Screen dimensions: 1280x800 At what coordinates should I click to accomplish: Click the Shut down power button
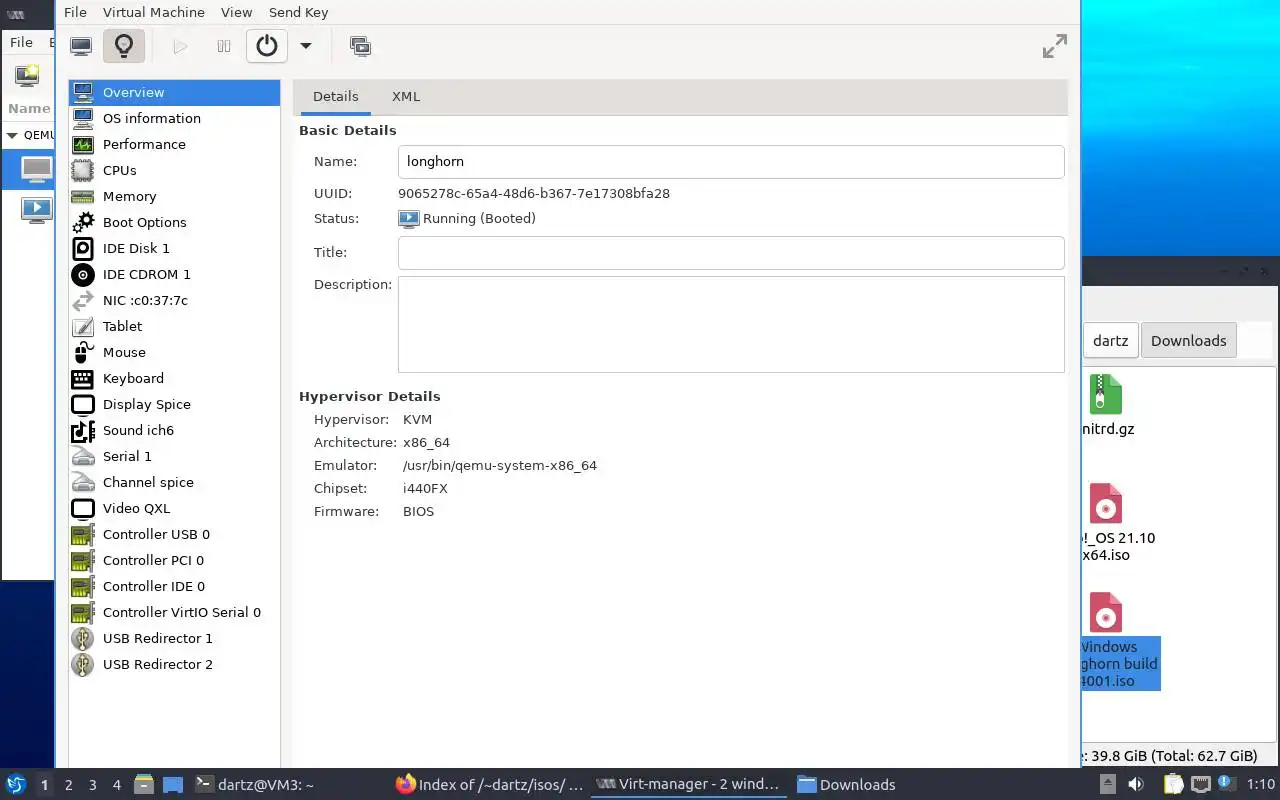(267, 46)
